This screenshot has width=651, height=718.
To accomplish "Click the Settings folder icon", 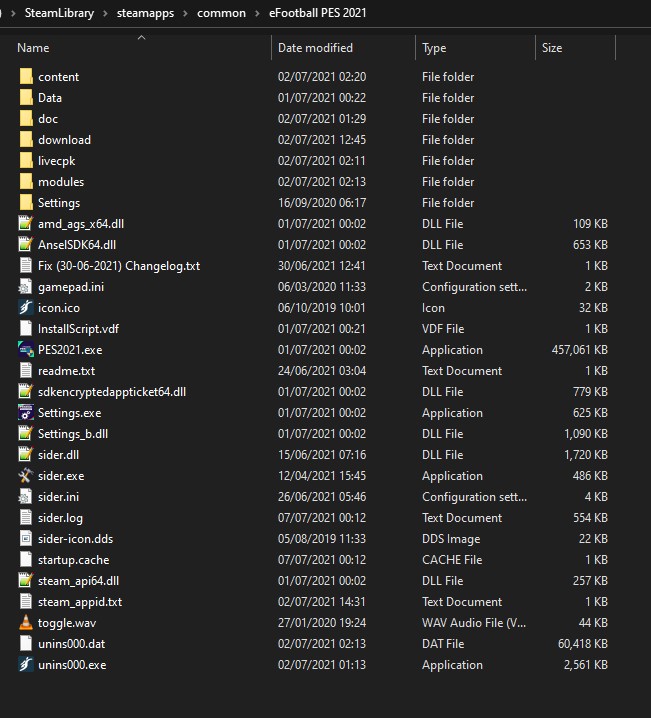I will click(x=26, y=202).
